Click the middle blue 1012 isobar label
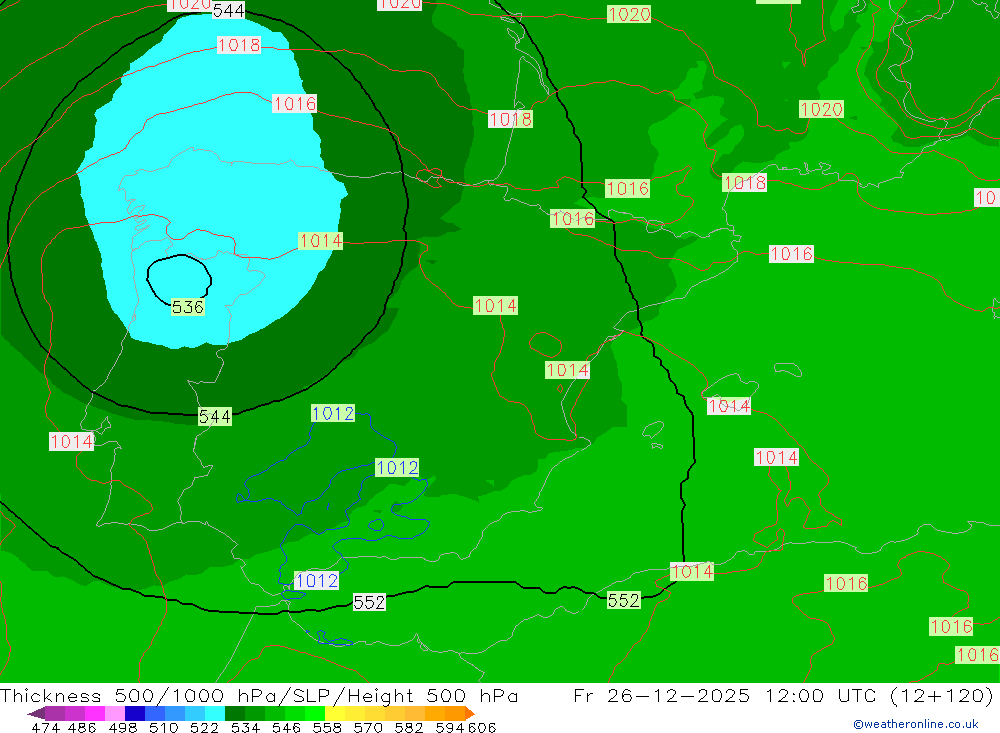Image resolution: width=1000 pixels, height=733 pixels. pos(397,468)
